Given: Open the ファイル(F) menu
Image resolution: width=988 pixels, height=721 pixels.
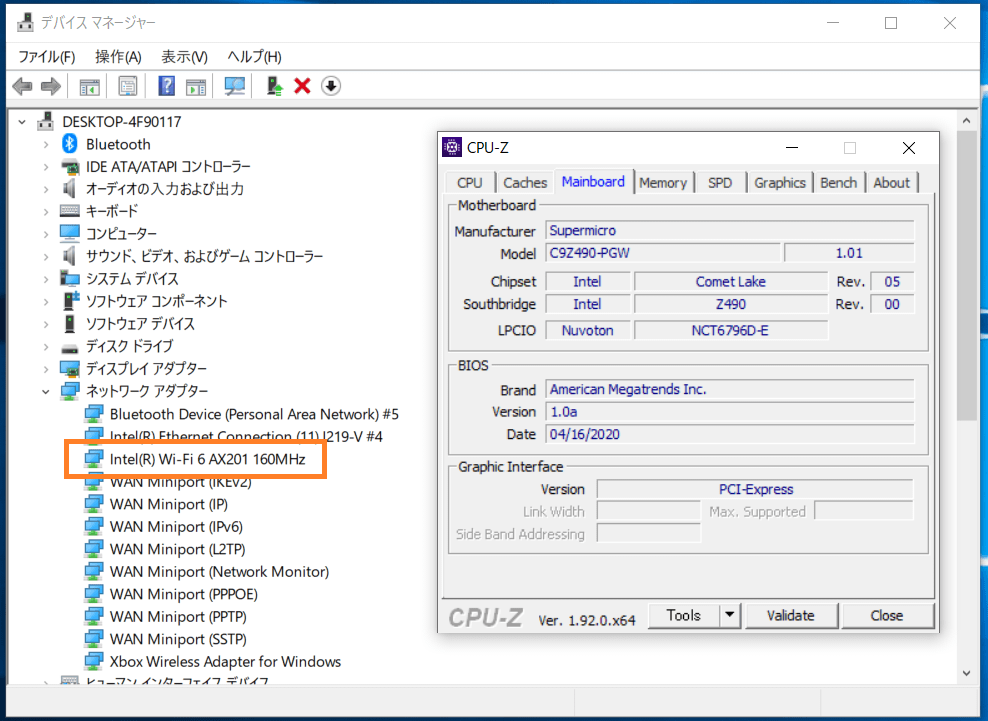Looking at the screenshot, I should (47, 57).
